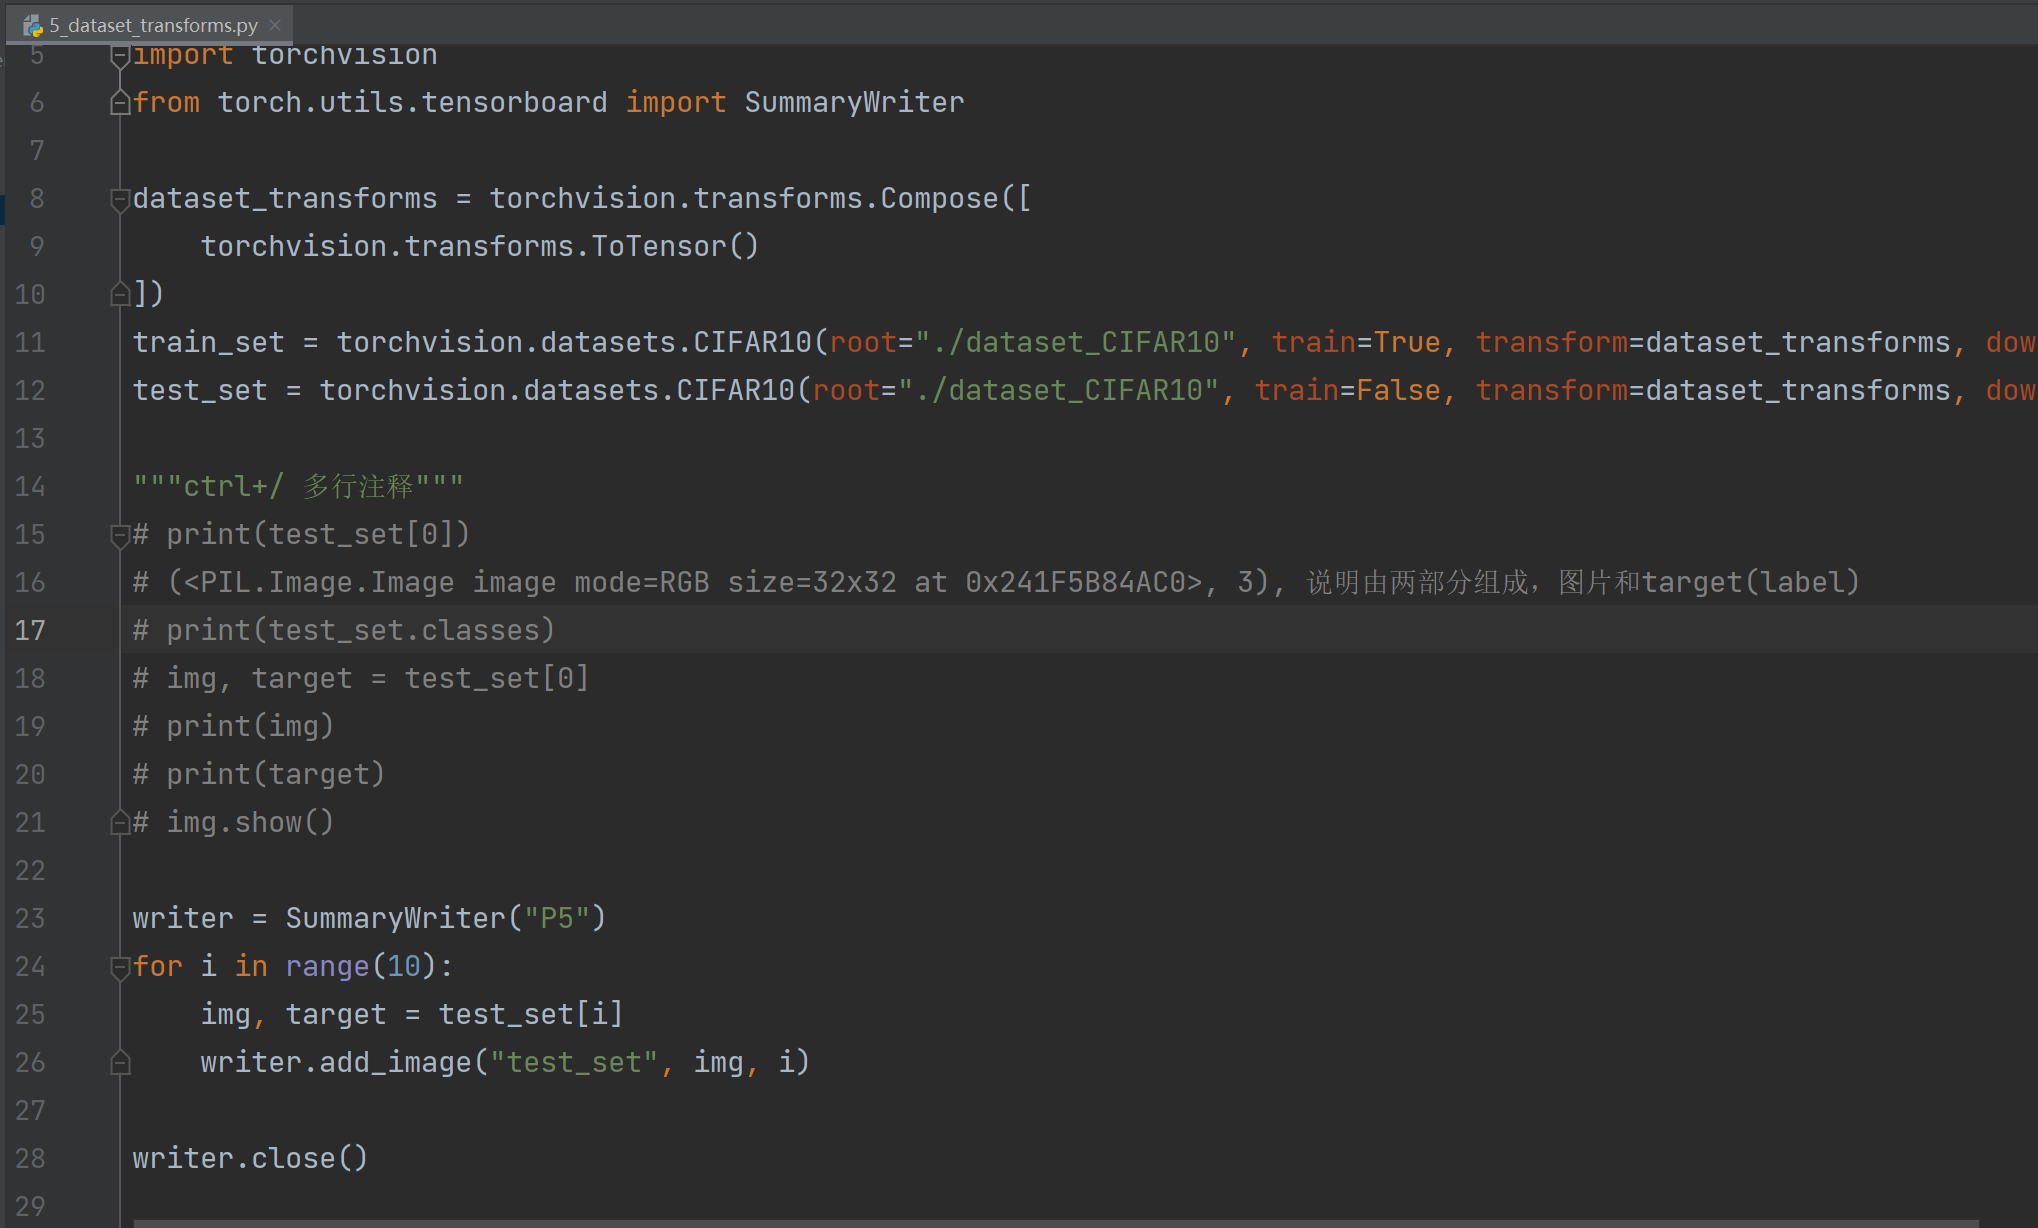
Task: Fold the for loop at line 24
Action: [x=120, y=967]
